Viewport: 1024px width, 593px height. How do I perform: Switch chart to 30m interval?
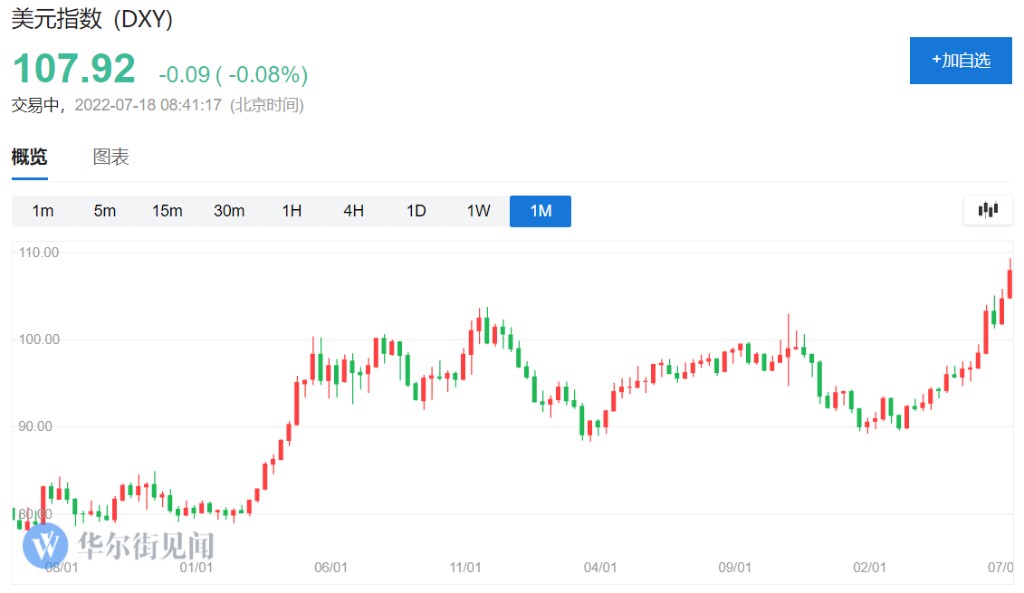pos(229,211)
